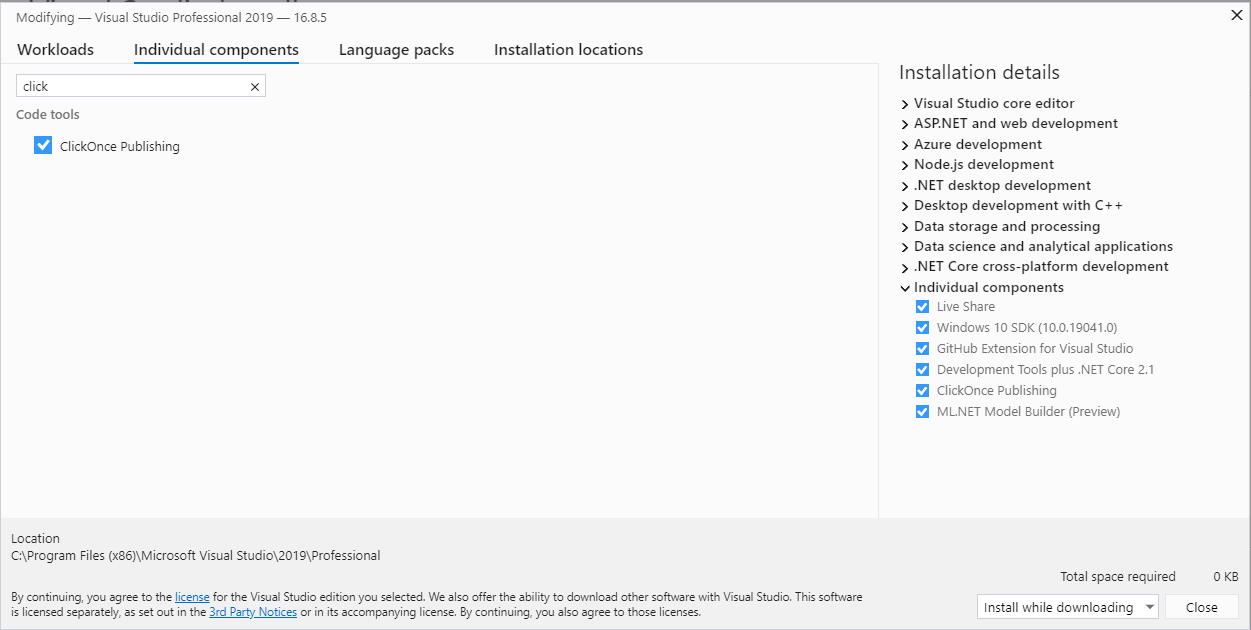Click the Close button
The width and height of the screenshot is (1251, 630).
1202,607
